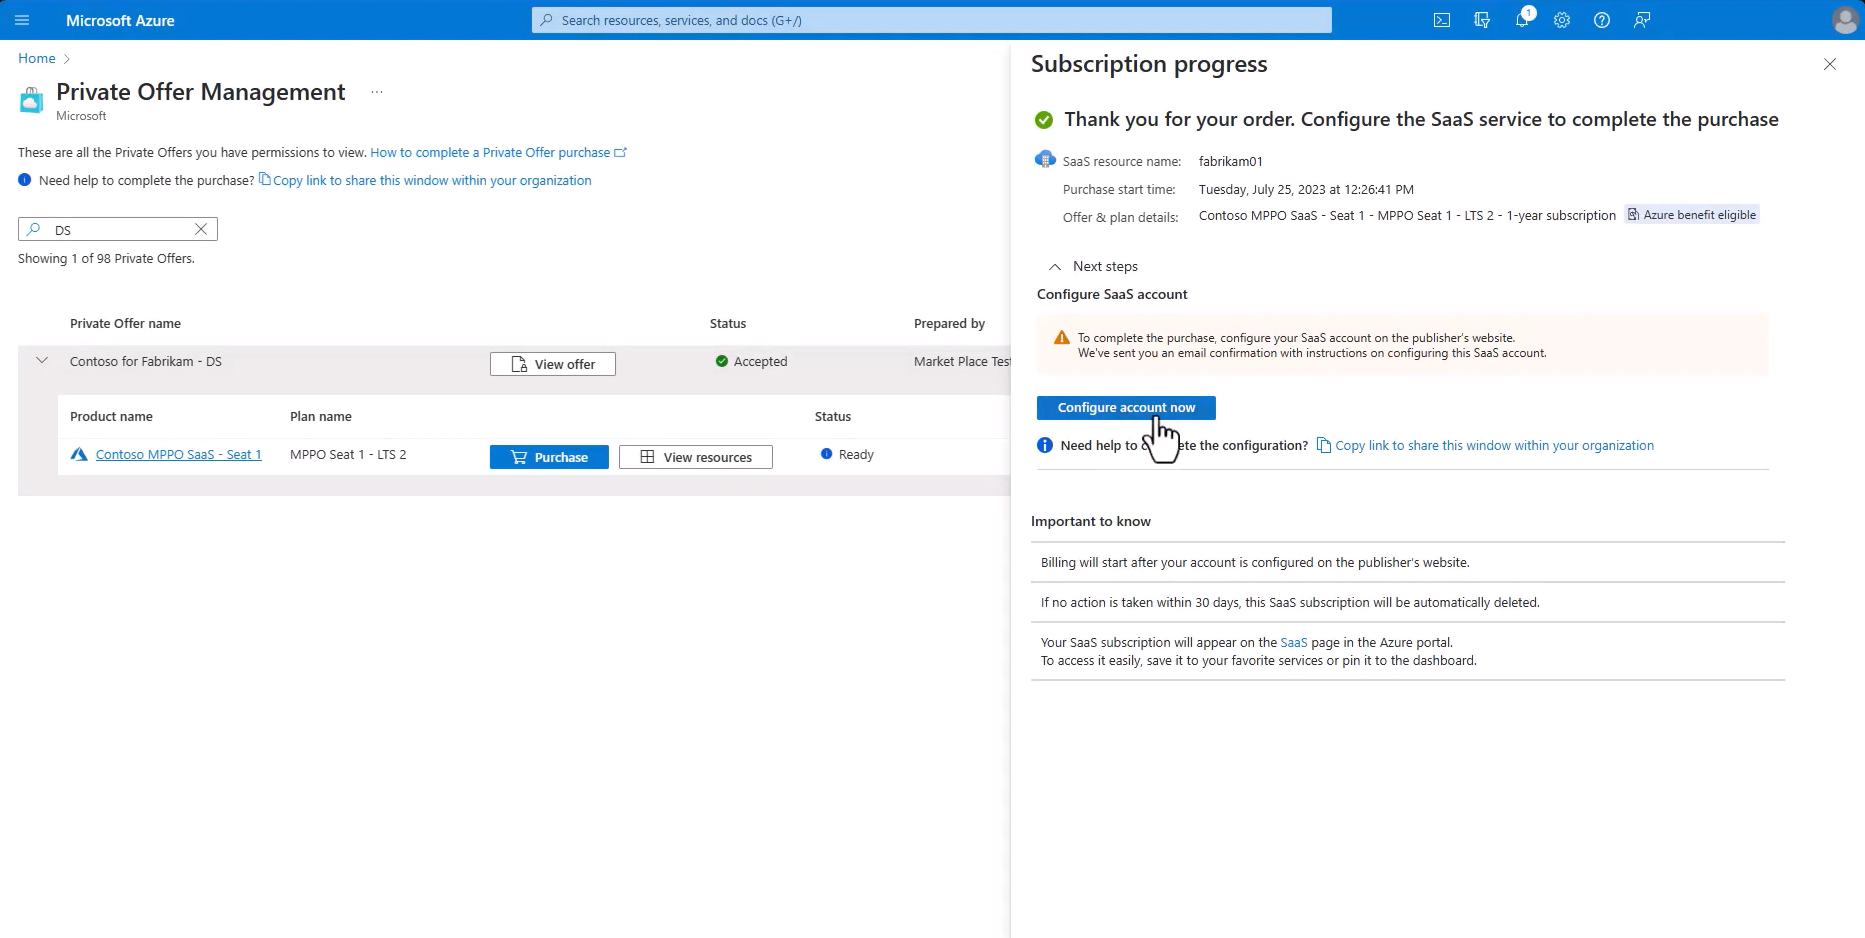
Task: Click the magnifier icon in the offers filter
Action: (x=34, y=229)
